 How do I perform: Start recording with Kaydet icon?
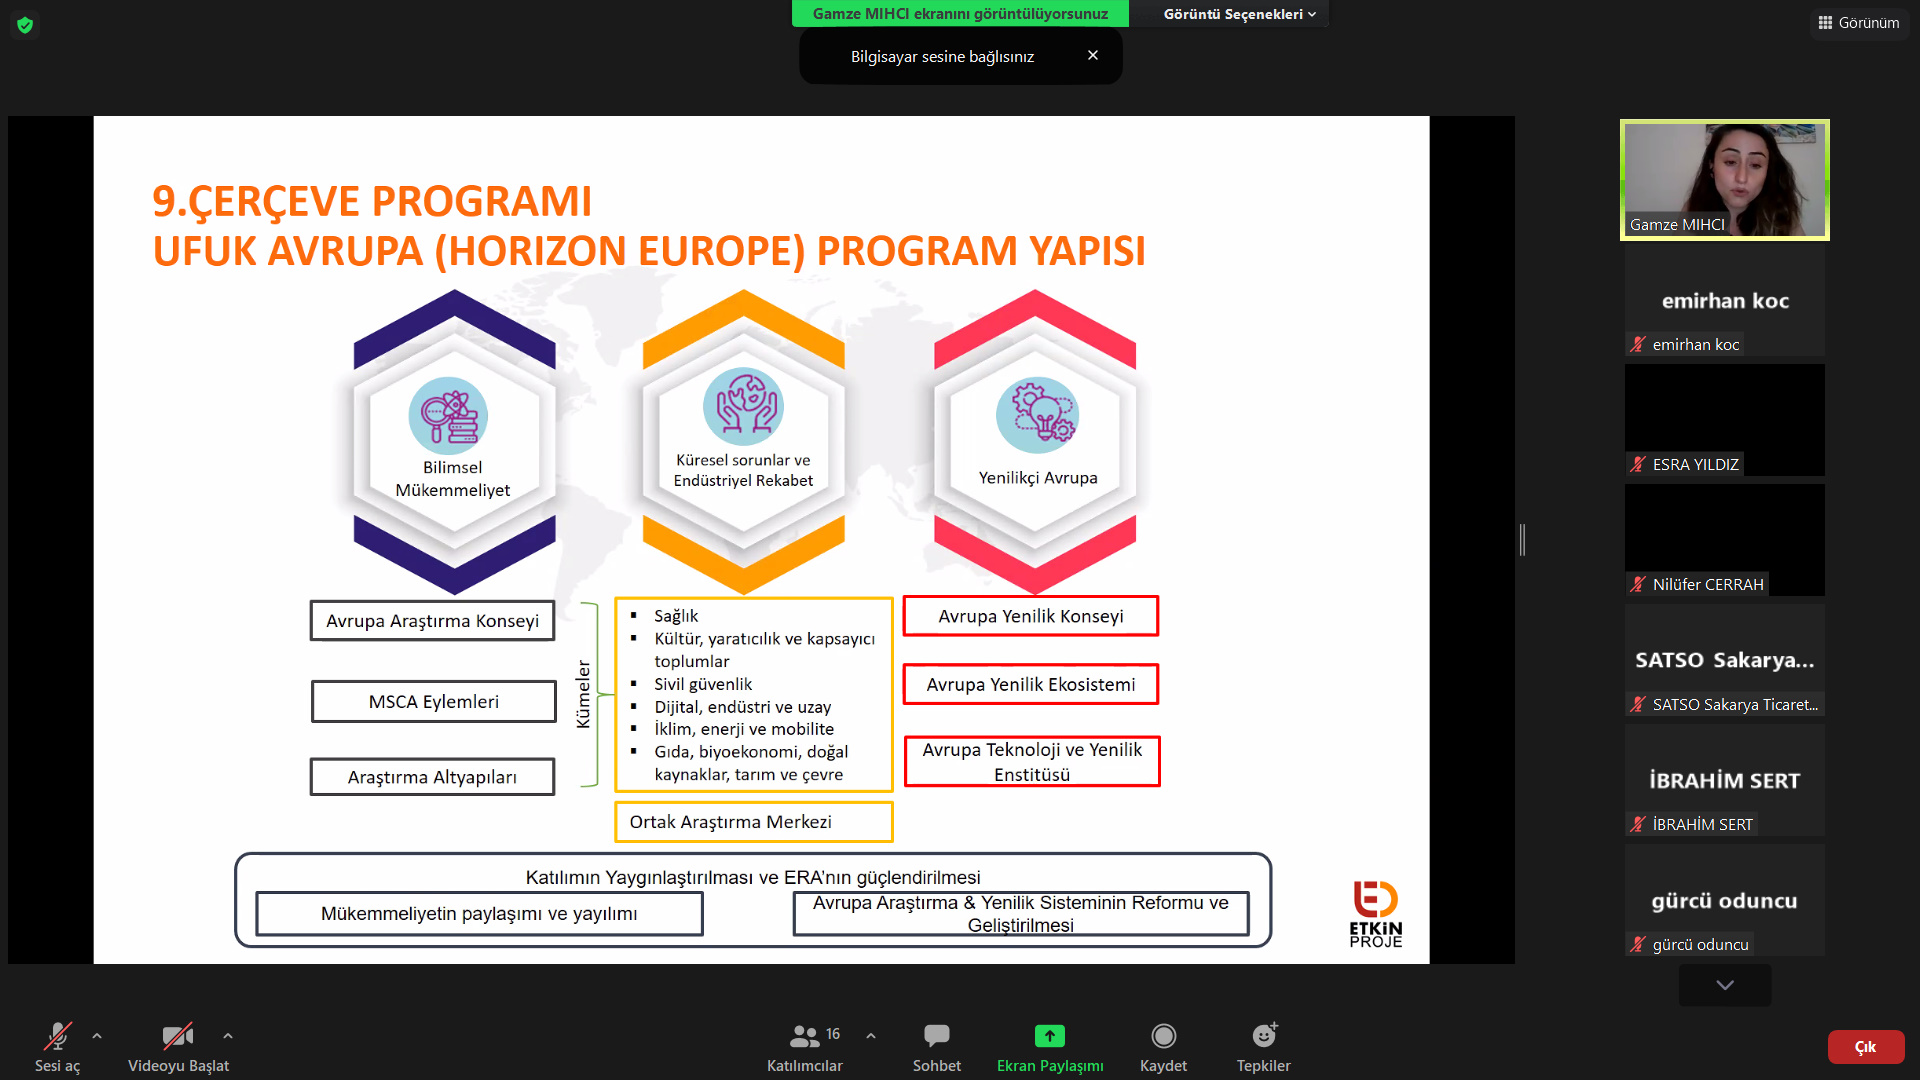[1163, 1037]
